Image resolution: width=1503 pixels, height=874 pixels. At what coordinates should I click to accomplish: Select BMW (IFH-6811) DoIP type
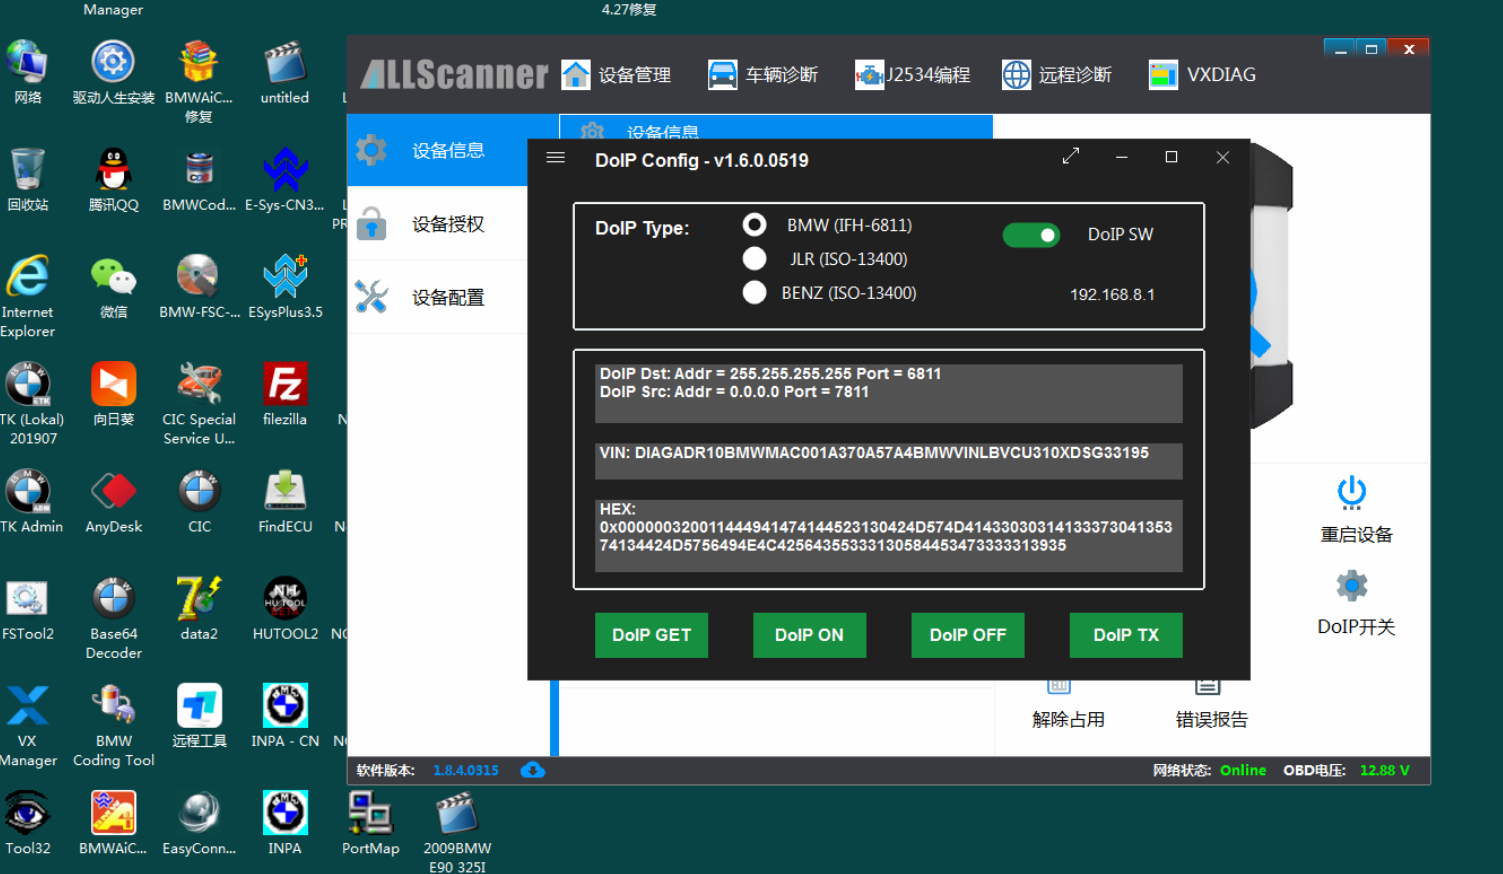pos(755,225)
